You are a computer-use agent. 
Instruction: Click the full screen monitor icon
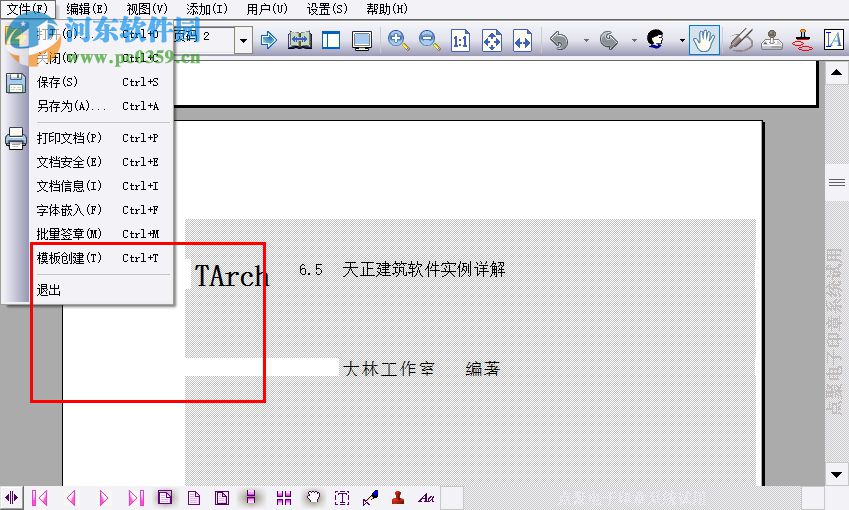click(x=362, y=41)
